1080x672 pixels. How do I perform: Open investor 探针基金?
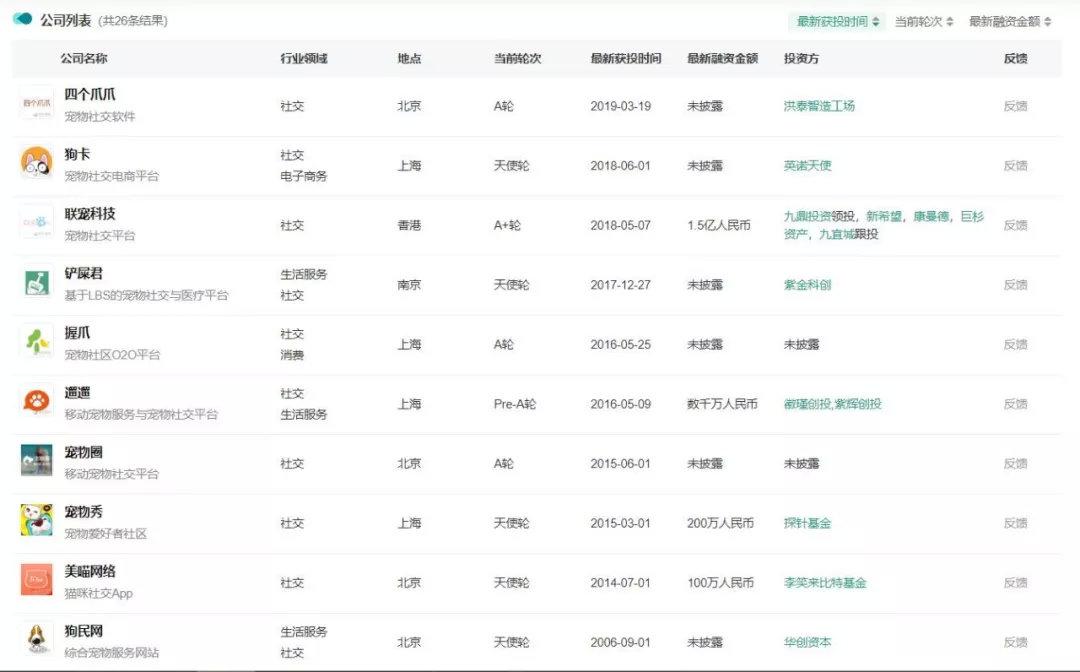807,523
